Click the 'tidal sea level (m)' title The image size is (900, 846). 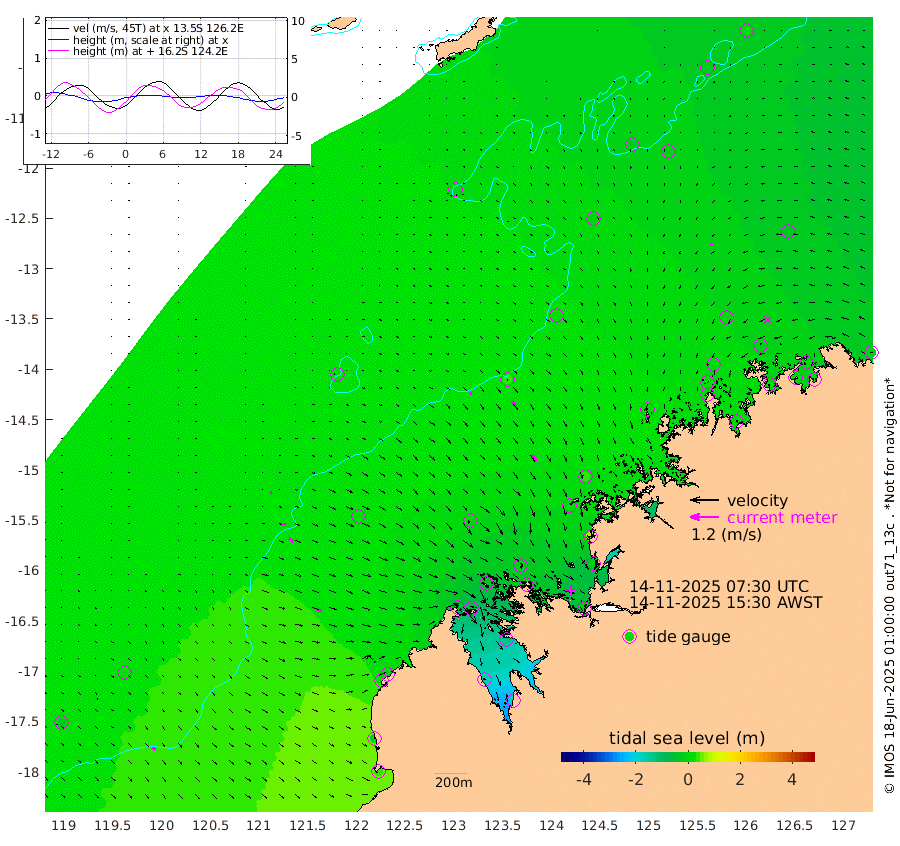(687, 738)
